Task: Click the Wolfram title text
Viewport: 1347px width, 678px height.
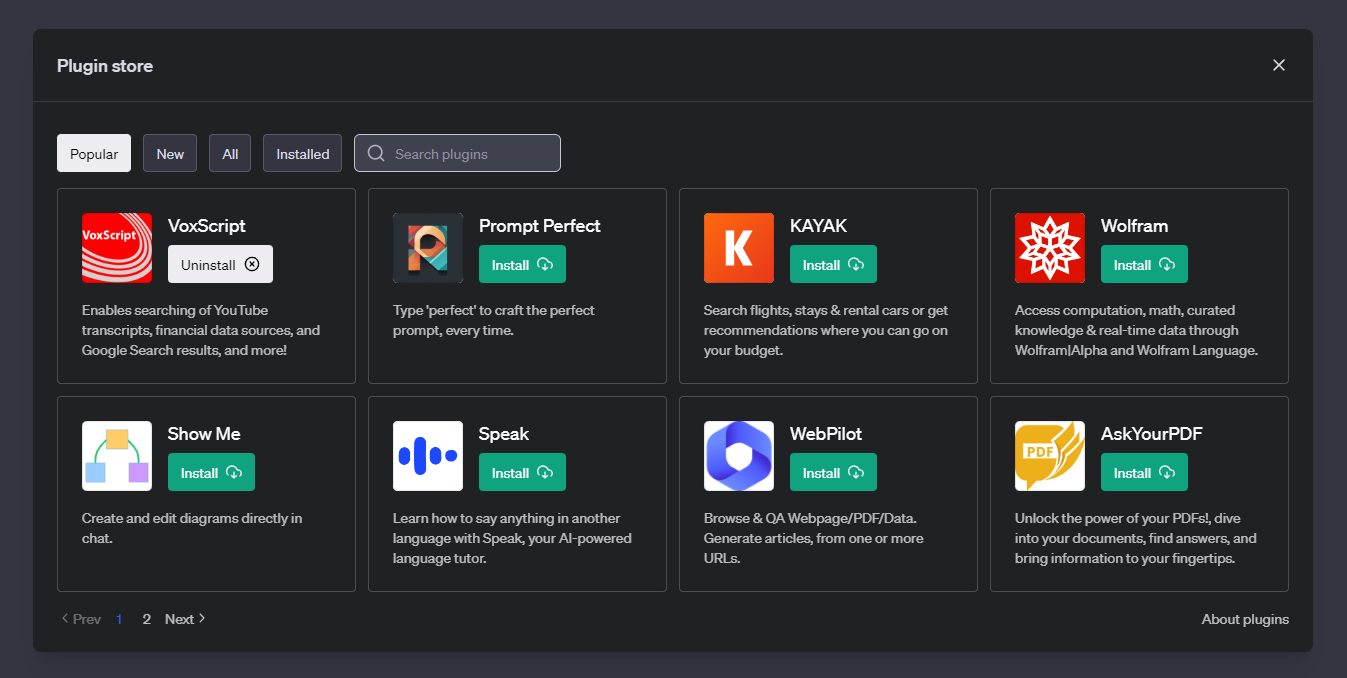Action: pos(1134,226)
